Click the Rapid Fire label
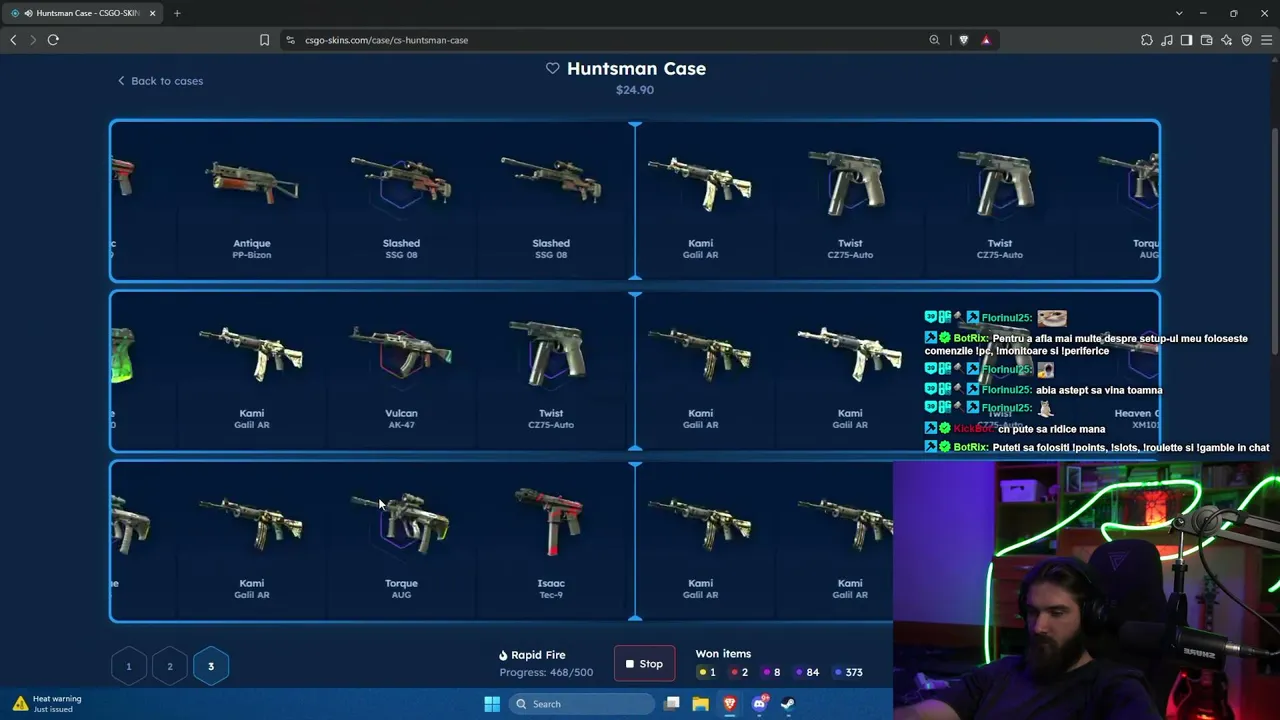Viewport: 1280px width, 720px height. [538, 655]
